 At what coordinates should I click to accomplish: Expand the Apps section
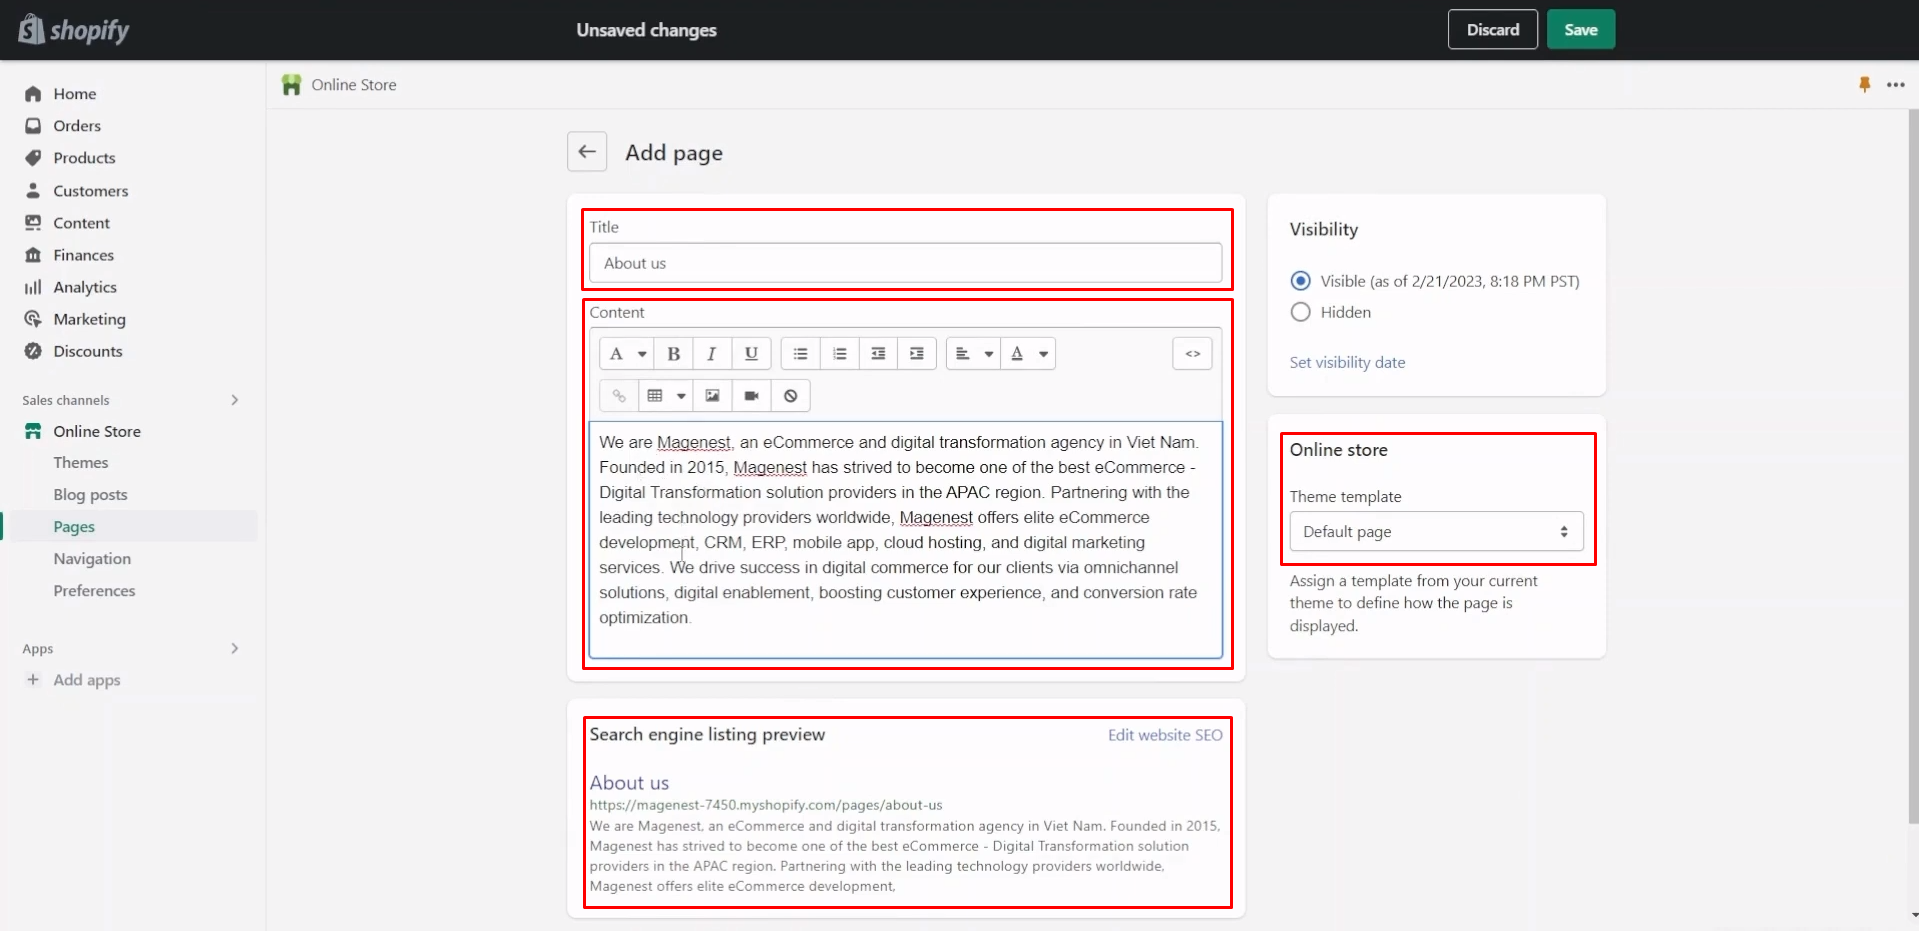(x=235, y=648)
